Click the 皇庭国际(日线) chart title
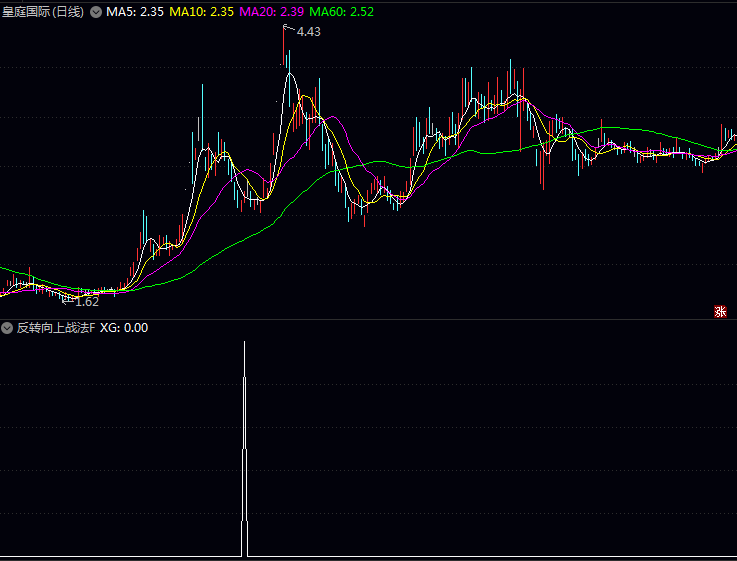The height and width of the screenshot is (561, 737). tap(43, 12)
